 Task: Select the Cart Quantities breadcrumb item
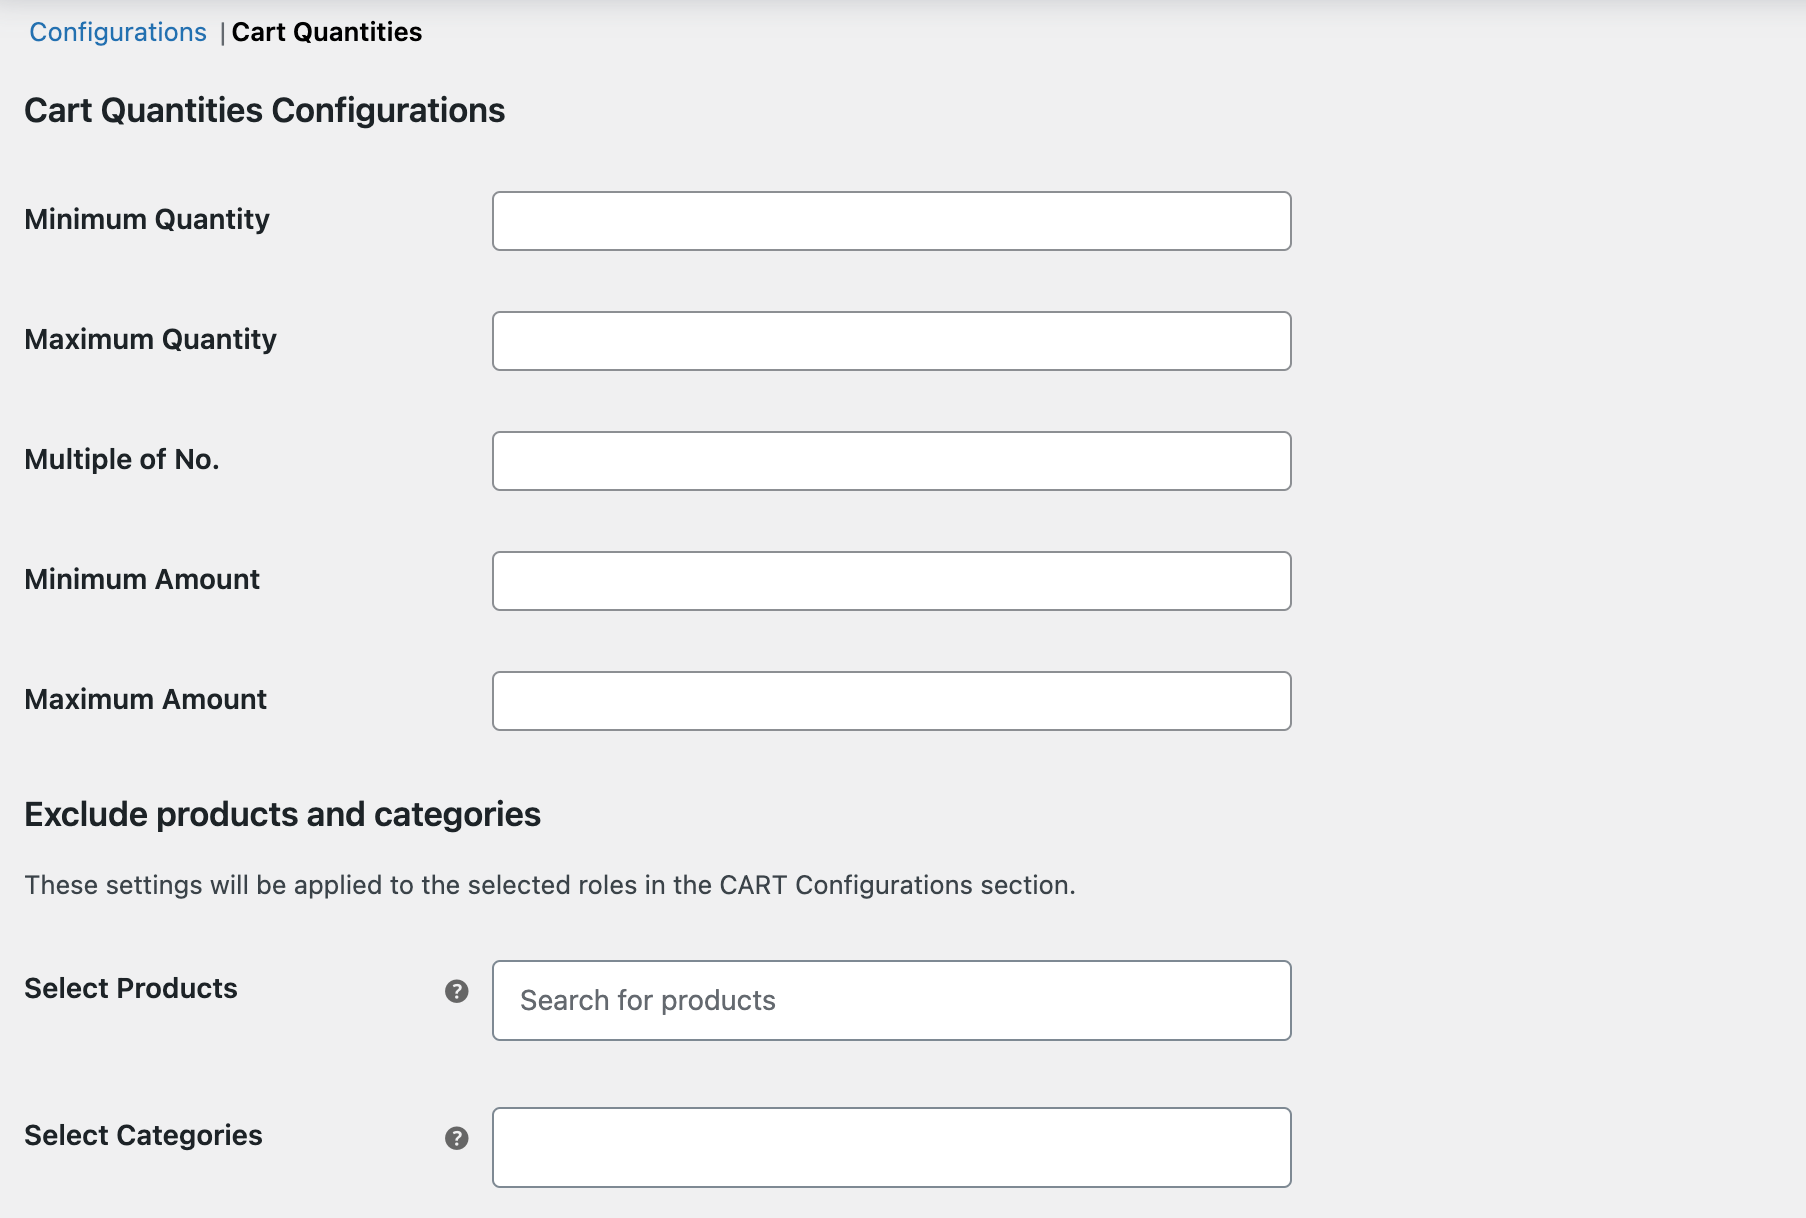click(326, 31)
